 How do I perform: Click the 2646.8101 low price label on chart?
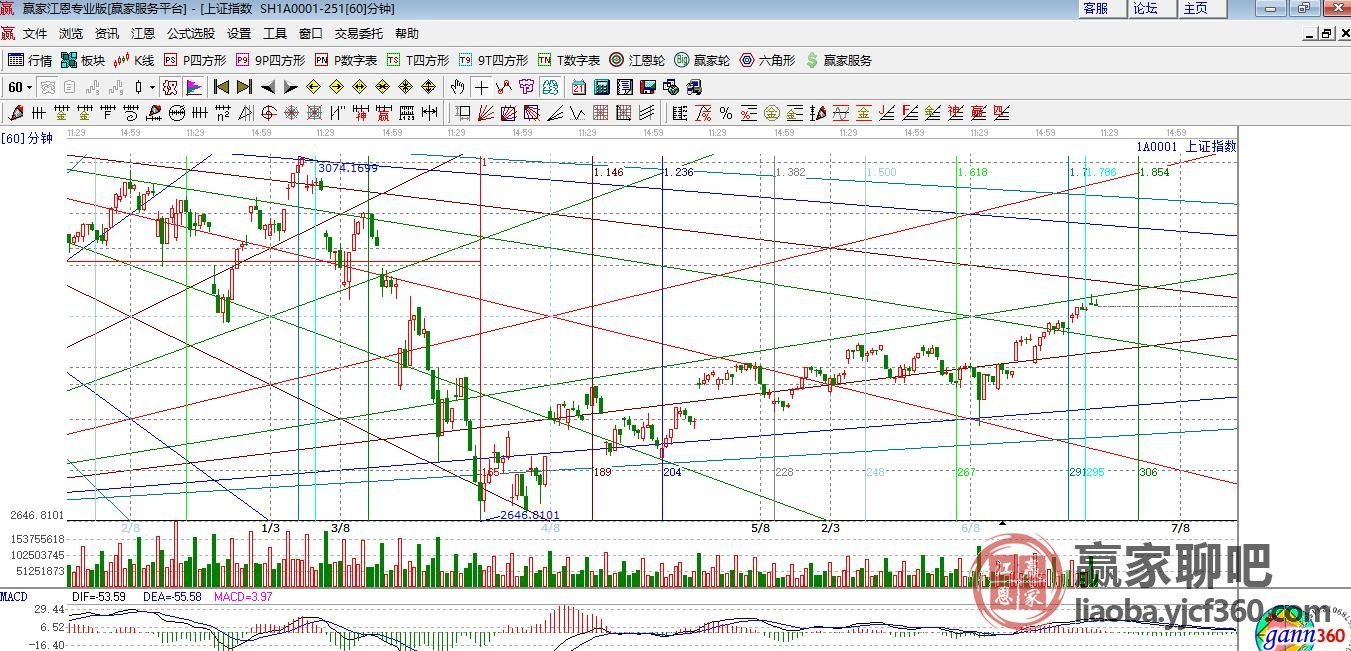click(529, 516)
